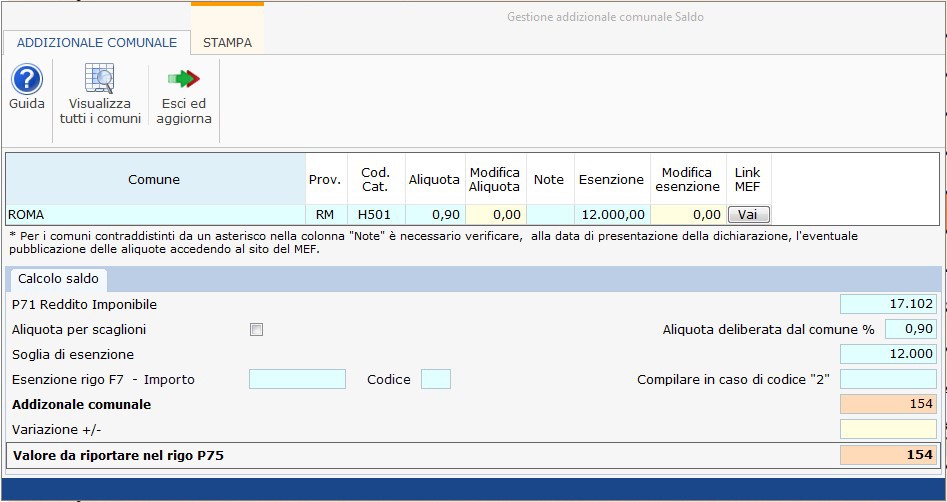Click the Variazione +/- yellow field
947x502 pixels.
(x=888, y=429)
